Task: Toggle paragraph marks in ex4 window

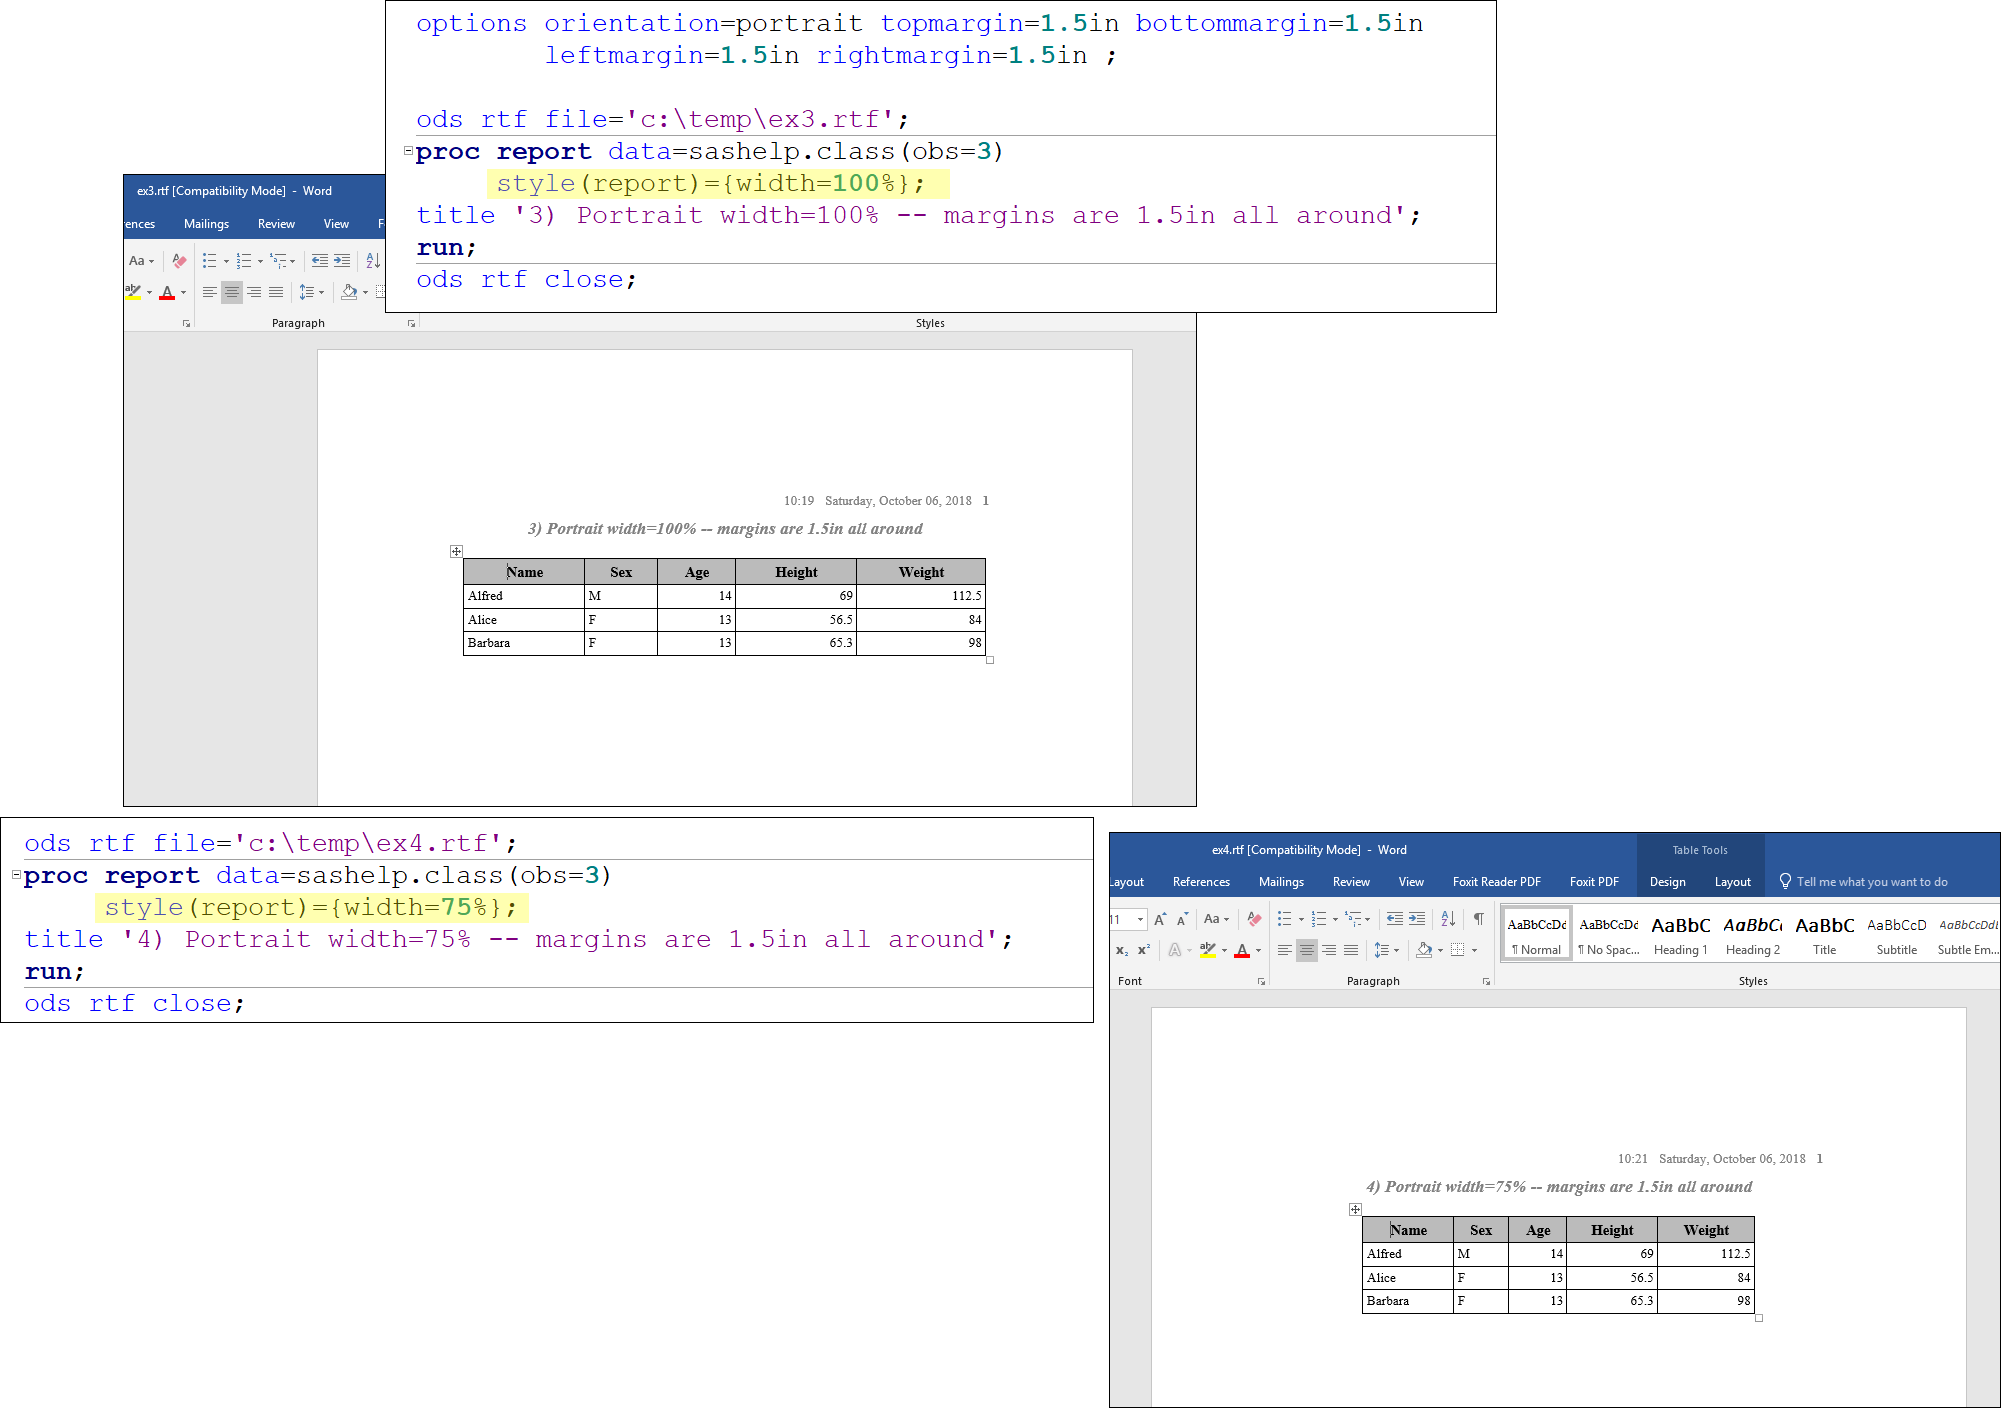Action: click(1478, 919)
